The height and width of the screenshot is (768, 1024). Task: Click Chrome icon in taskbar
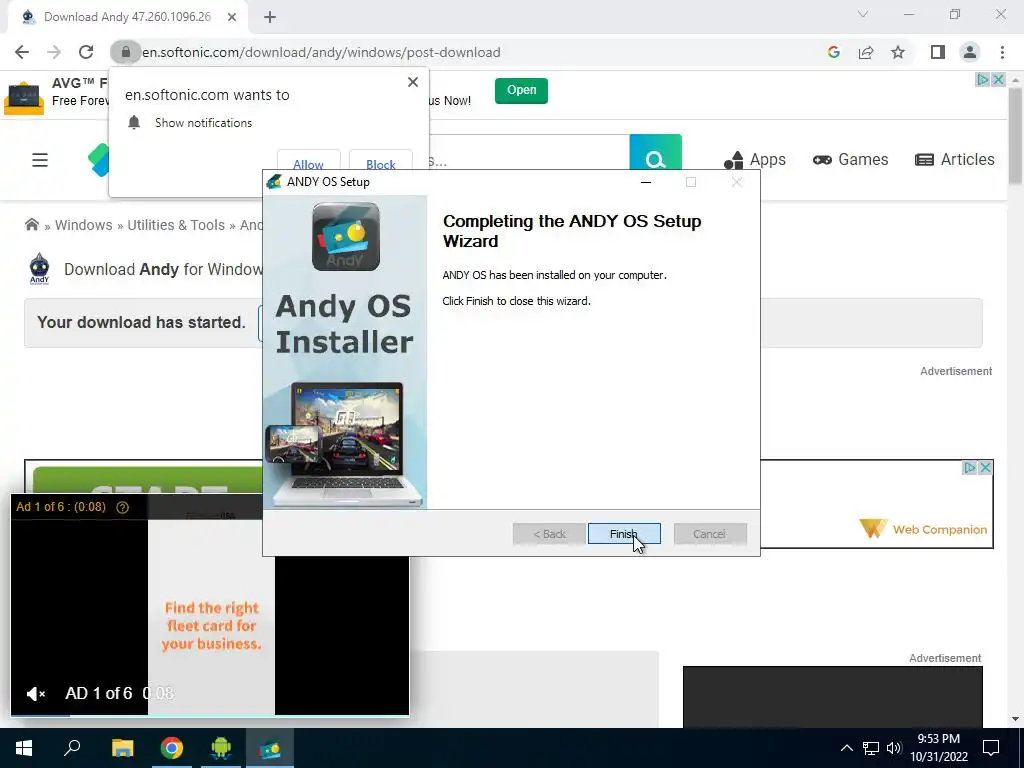click(172, 748)
